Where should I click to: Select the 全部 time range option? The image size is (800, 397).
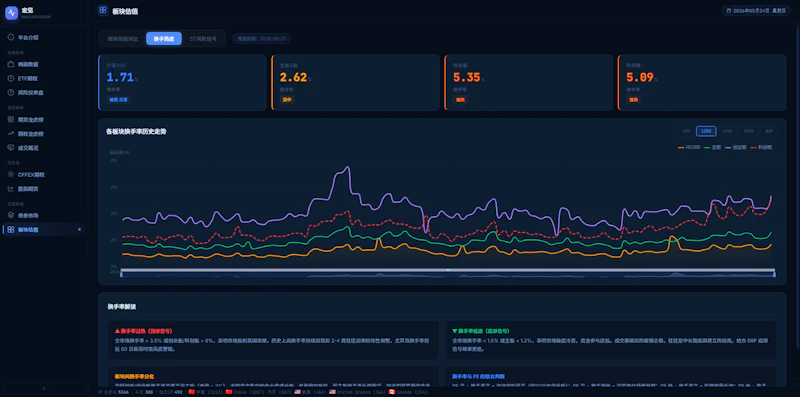click(768, 131)
